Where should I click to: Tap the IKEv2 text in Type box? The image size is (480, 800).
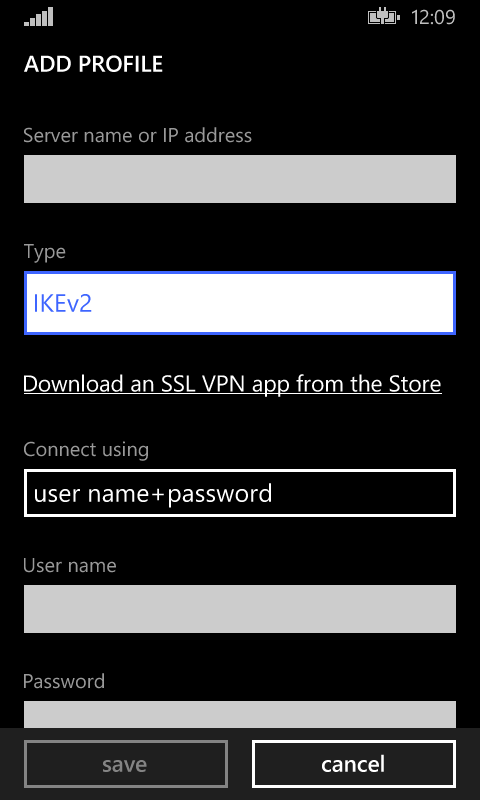(x=63, y=304)
